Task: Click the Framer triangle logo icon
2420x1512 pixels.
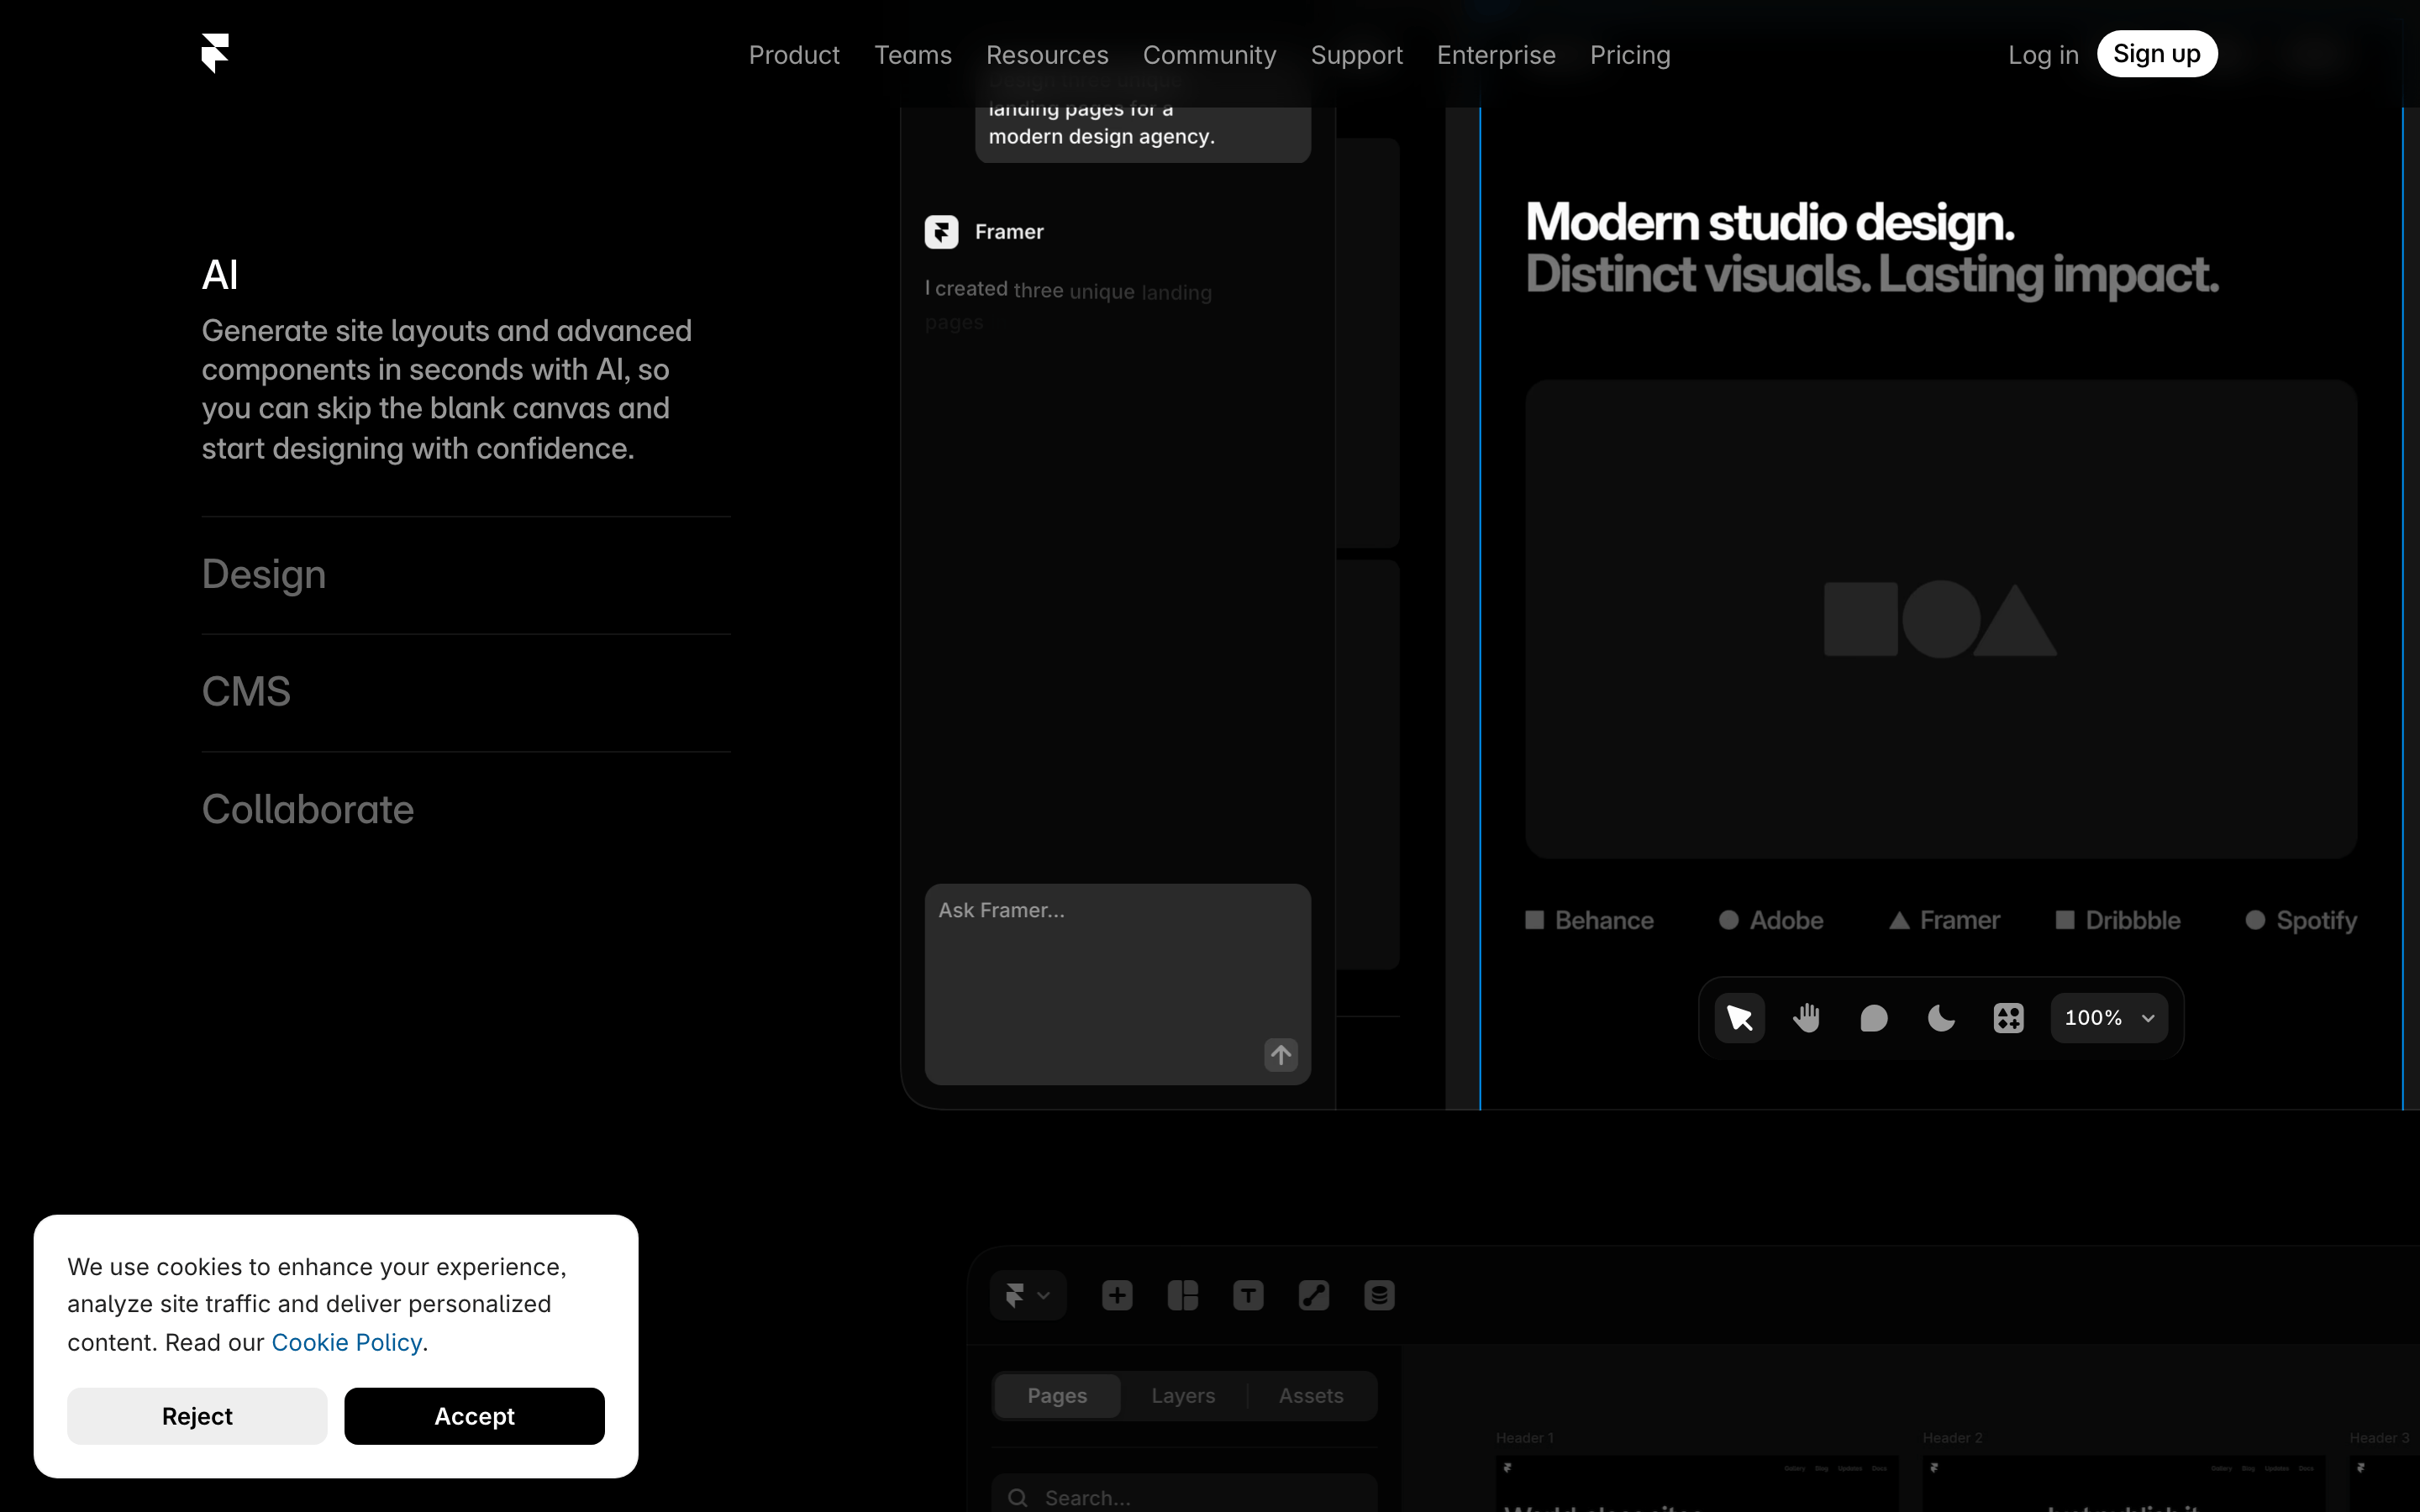Action: click(x=1899, y=920)
